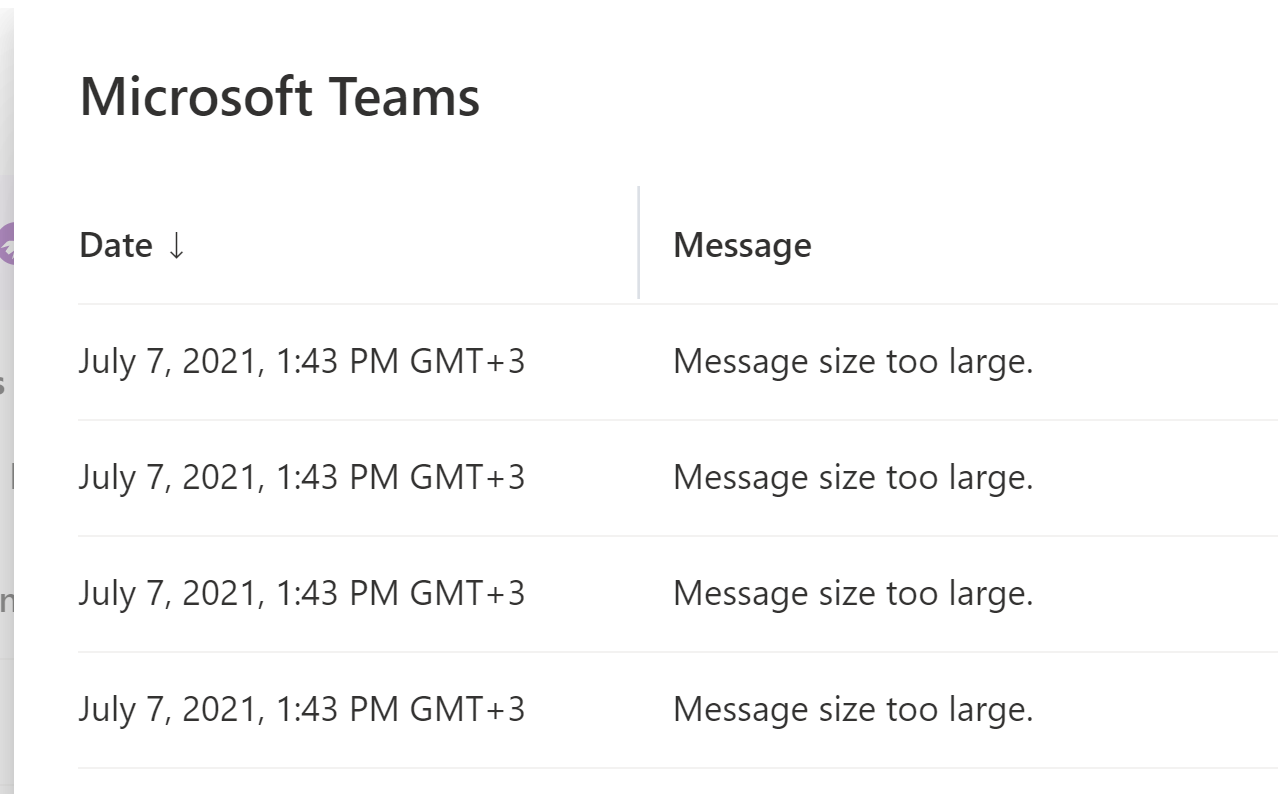1278x794 pixels.
Task: Click the descending sort arrow beside Date
Action: [x=176, y=245]
